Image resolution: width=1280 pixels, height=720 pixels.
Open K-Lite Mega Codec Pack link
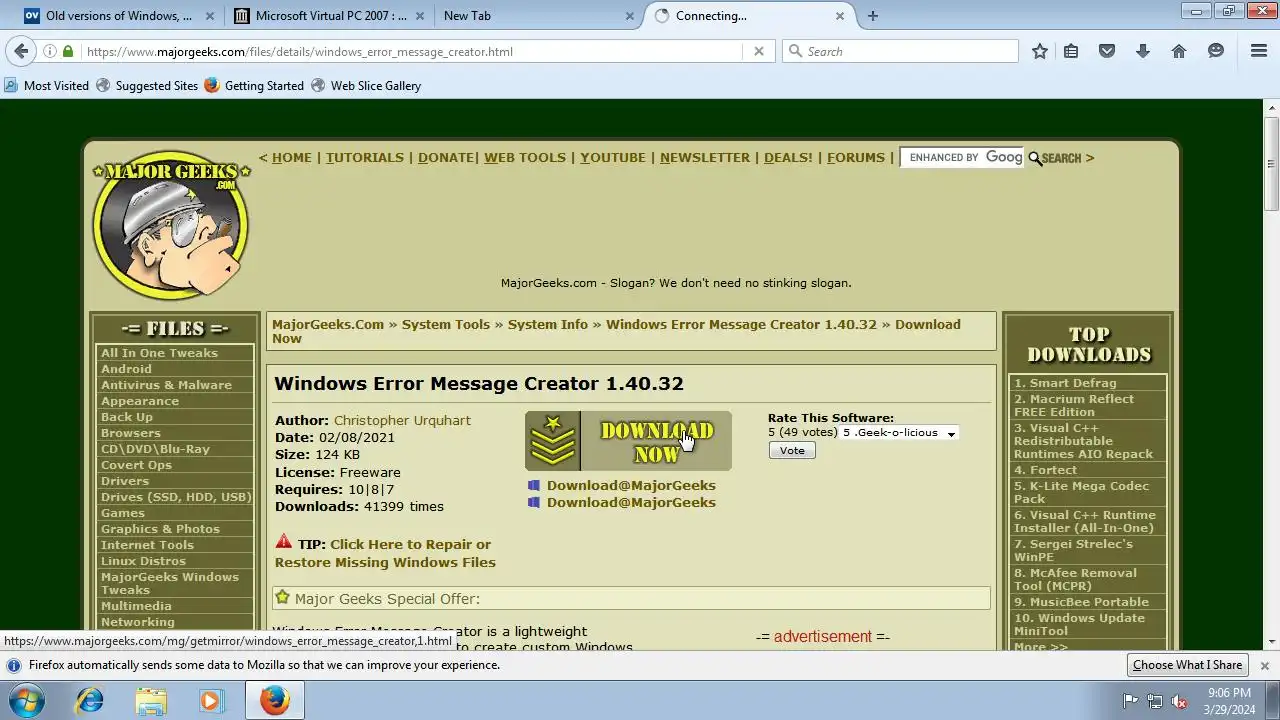[x=1082, y=492]
